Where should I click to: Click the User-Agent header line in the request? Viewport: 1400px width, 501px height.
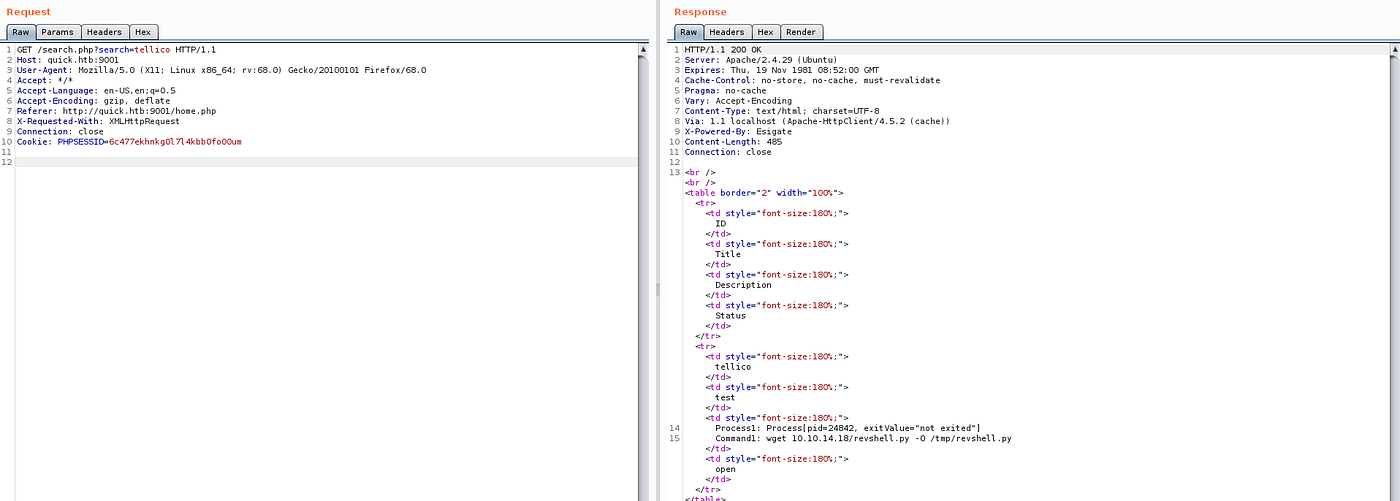[221, 70]
